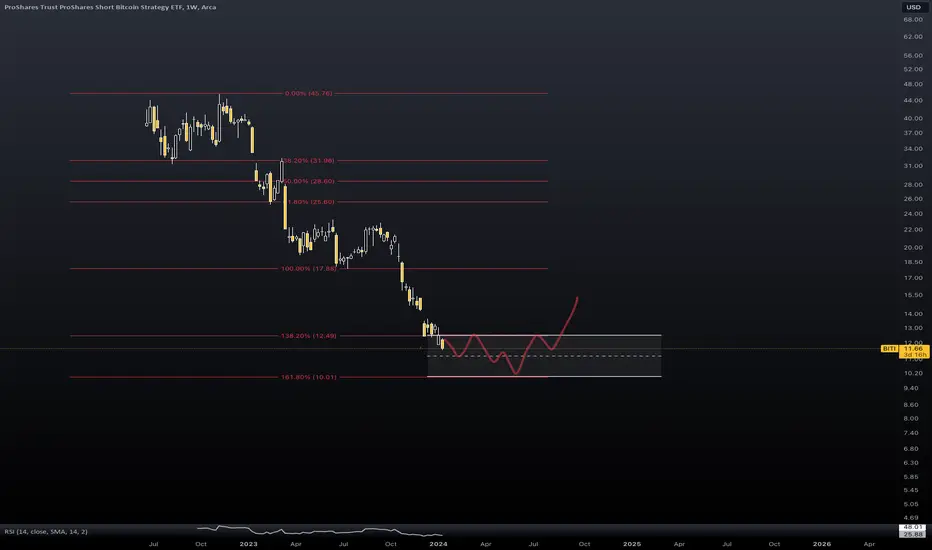The width and height of the screenshot is (932, 550).
Task: Click the 7.40 price axis label
Action: [911, 433]
